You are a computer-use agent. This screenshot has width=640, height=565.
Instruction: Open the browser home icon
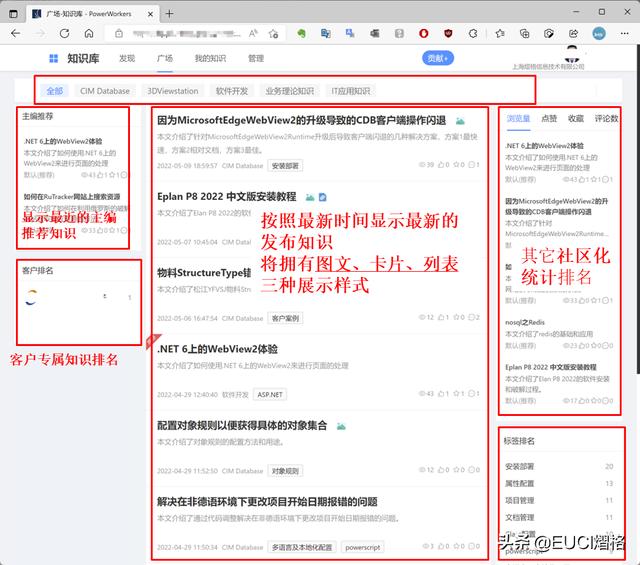(89, 33)
